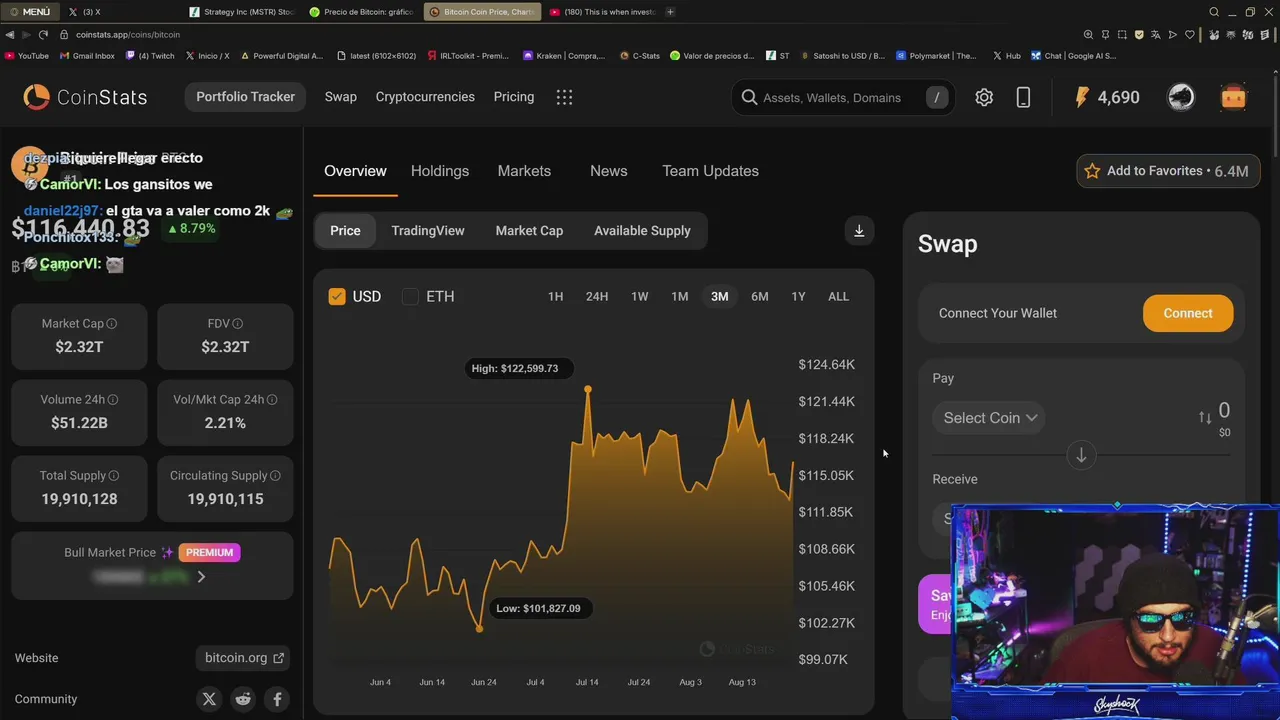Click the swap direction arrow icon
Viewport: 1280px width, 720px height.
1081,455
